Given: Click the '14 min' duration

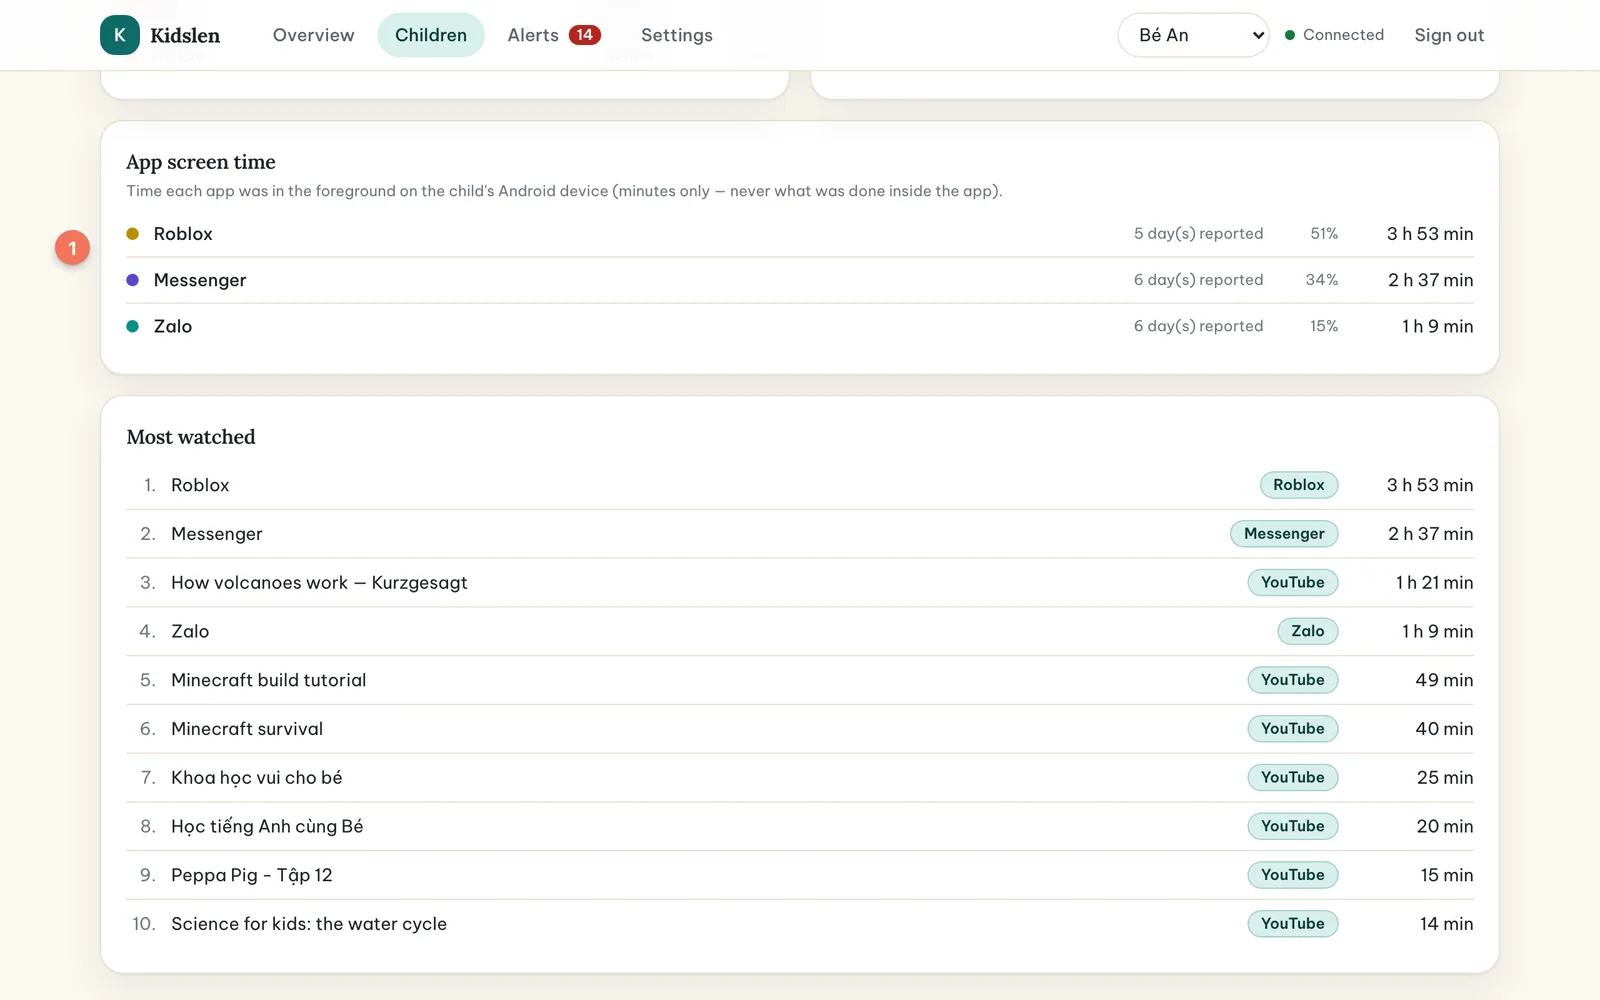Looking at the screenshot, I should click(x=1447, y=924).
